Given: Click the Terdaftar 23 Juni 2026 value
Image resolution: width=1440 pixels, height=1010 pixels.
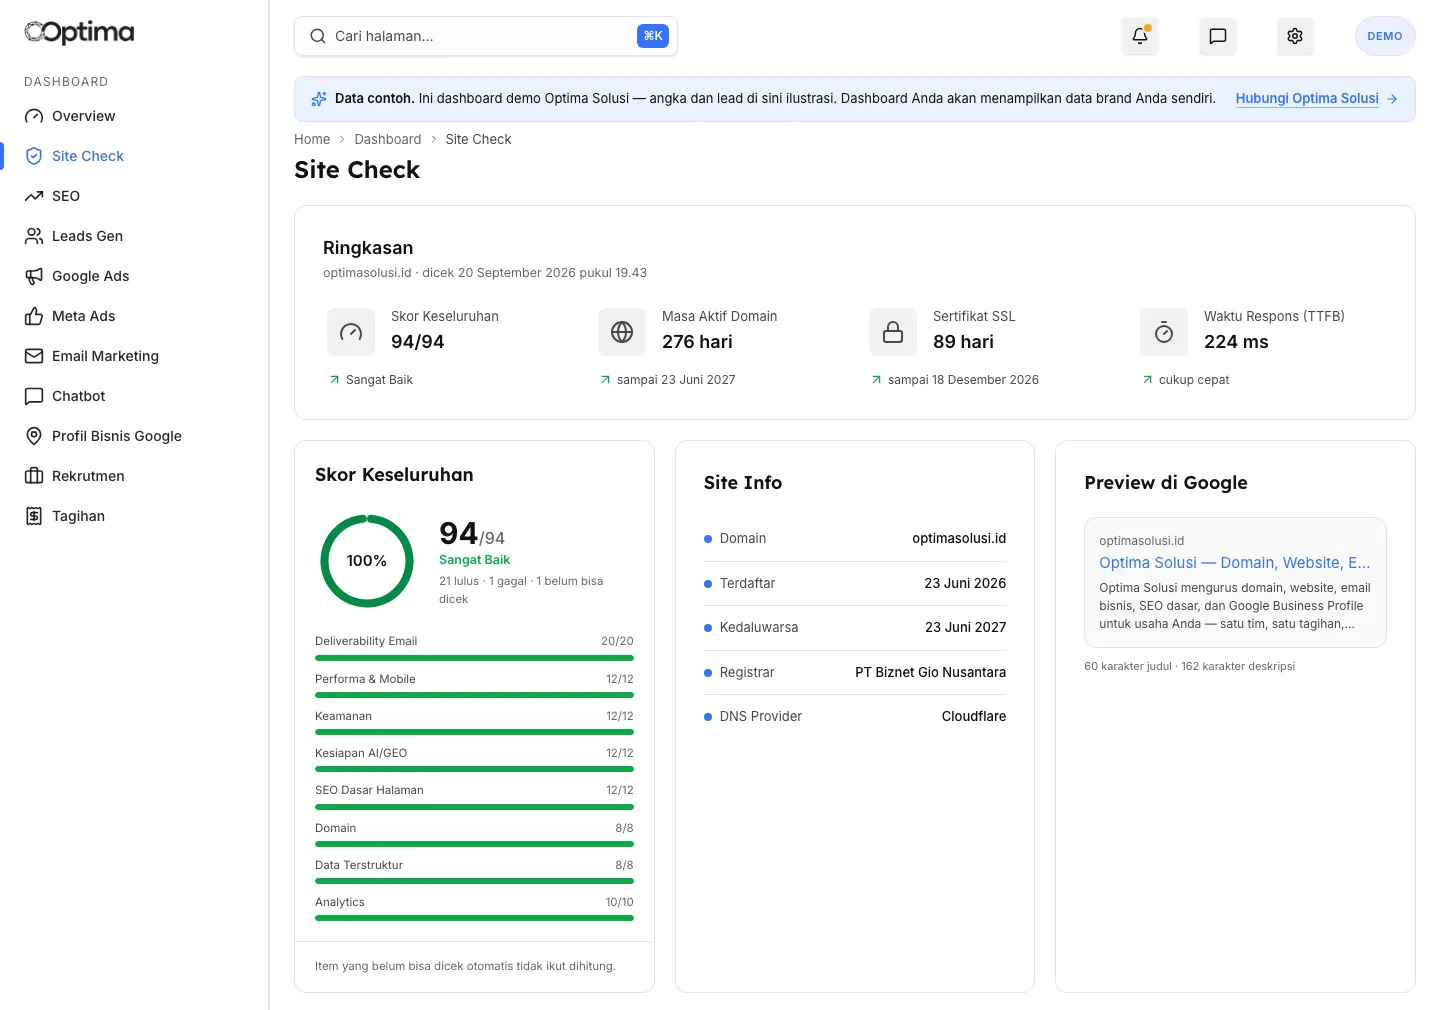Looking at the screenshot, I should [x=965, y=583].
